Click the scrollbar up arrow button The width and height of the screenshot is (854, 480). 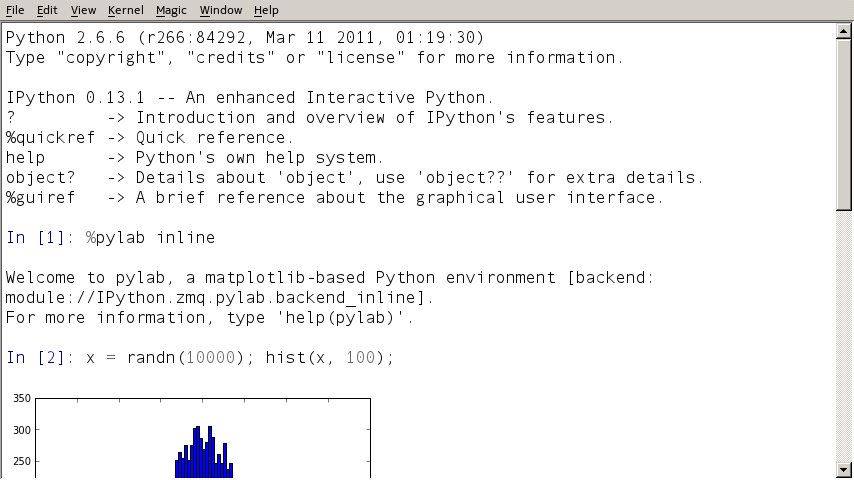843,32
